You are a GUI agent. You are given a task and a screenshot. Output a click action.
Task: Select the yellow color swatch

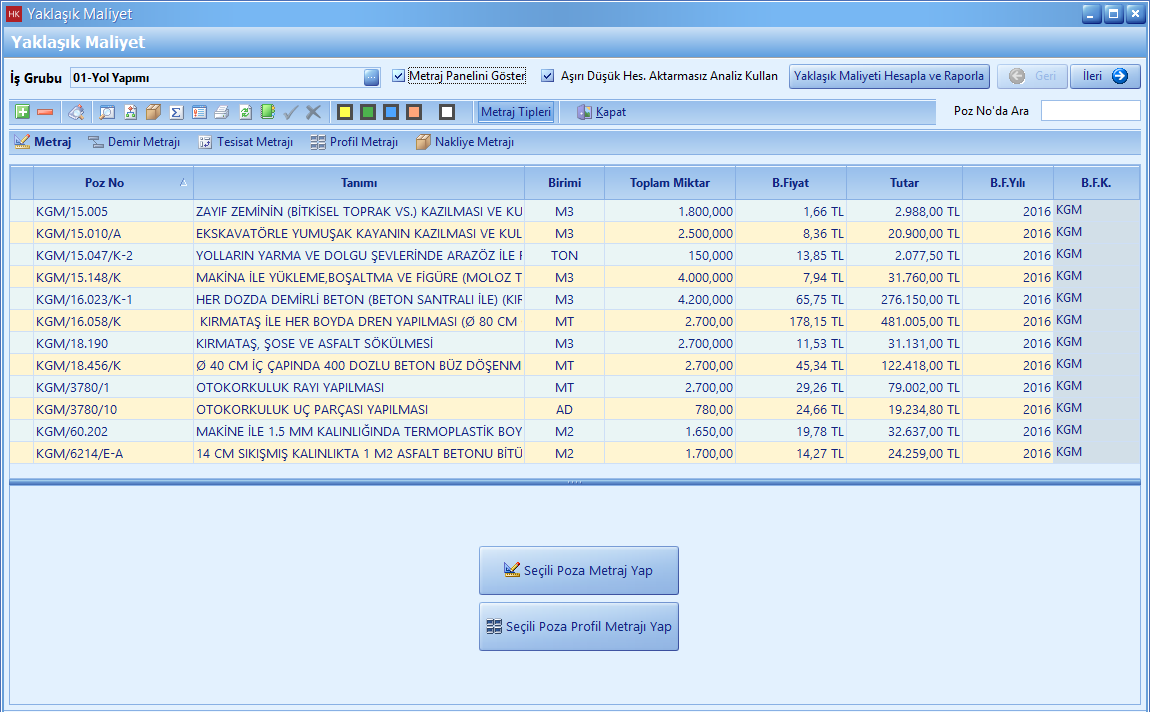pos(344,112)
